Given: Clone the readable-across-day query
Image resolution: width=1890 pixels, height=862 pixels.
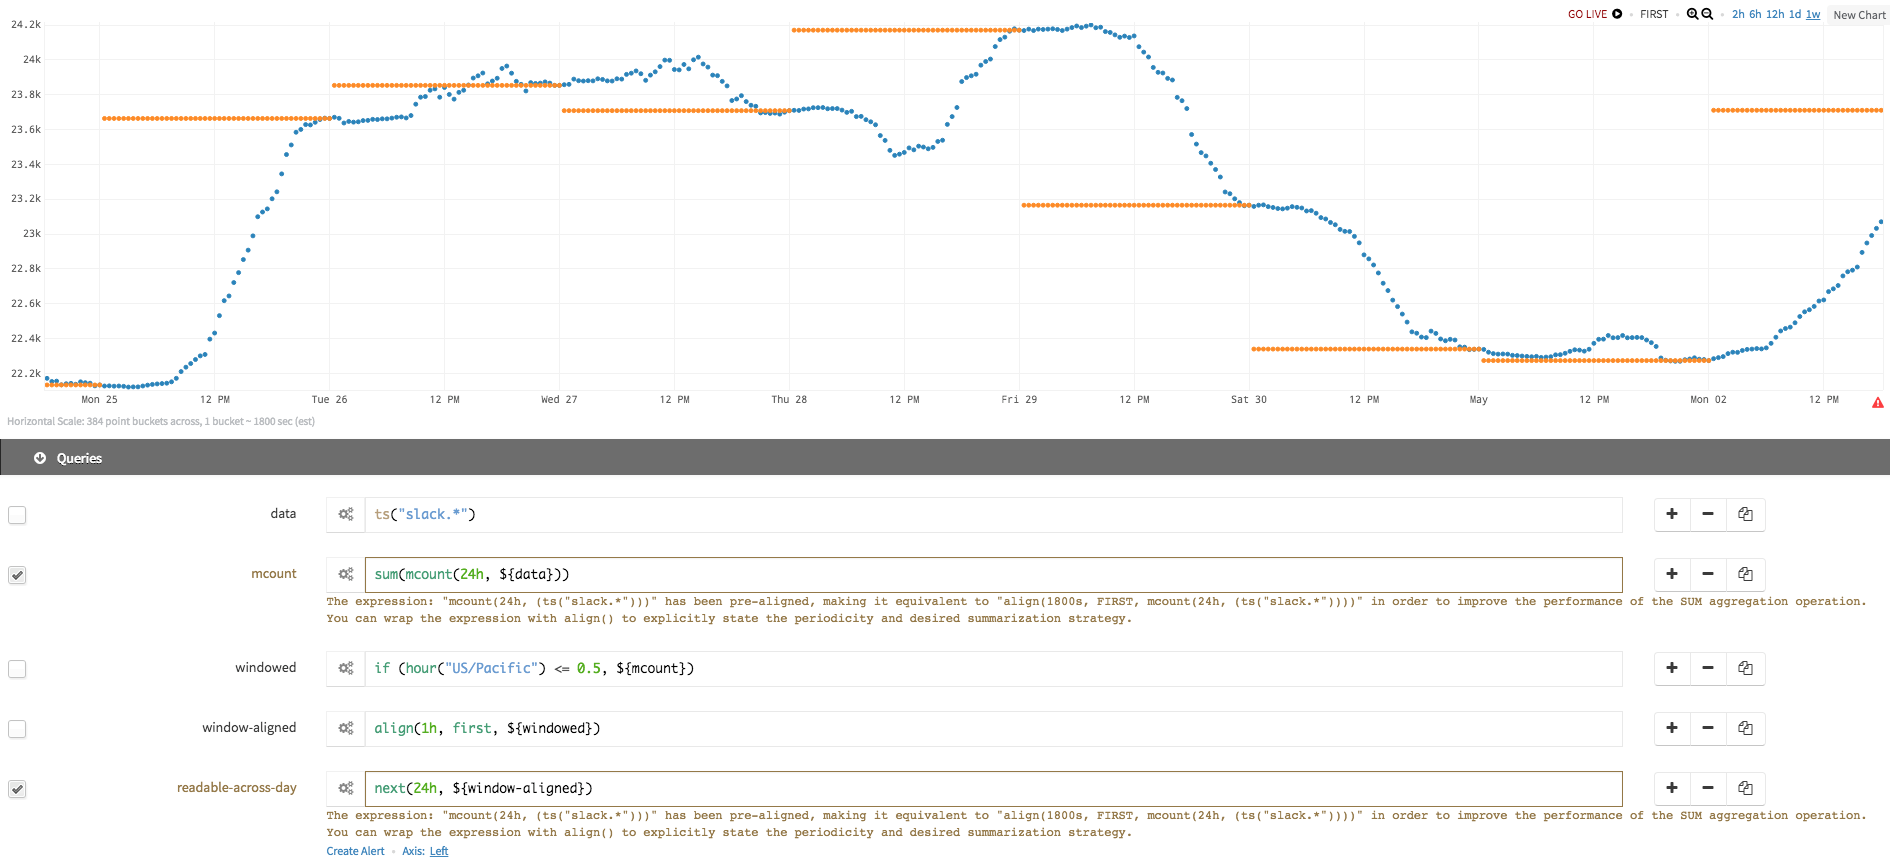Looking at the screenshot, I should 1745,788.
